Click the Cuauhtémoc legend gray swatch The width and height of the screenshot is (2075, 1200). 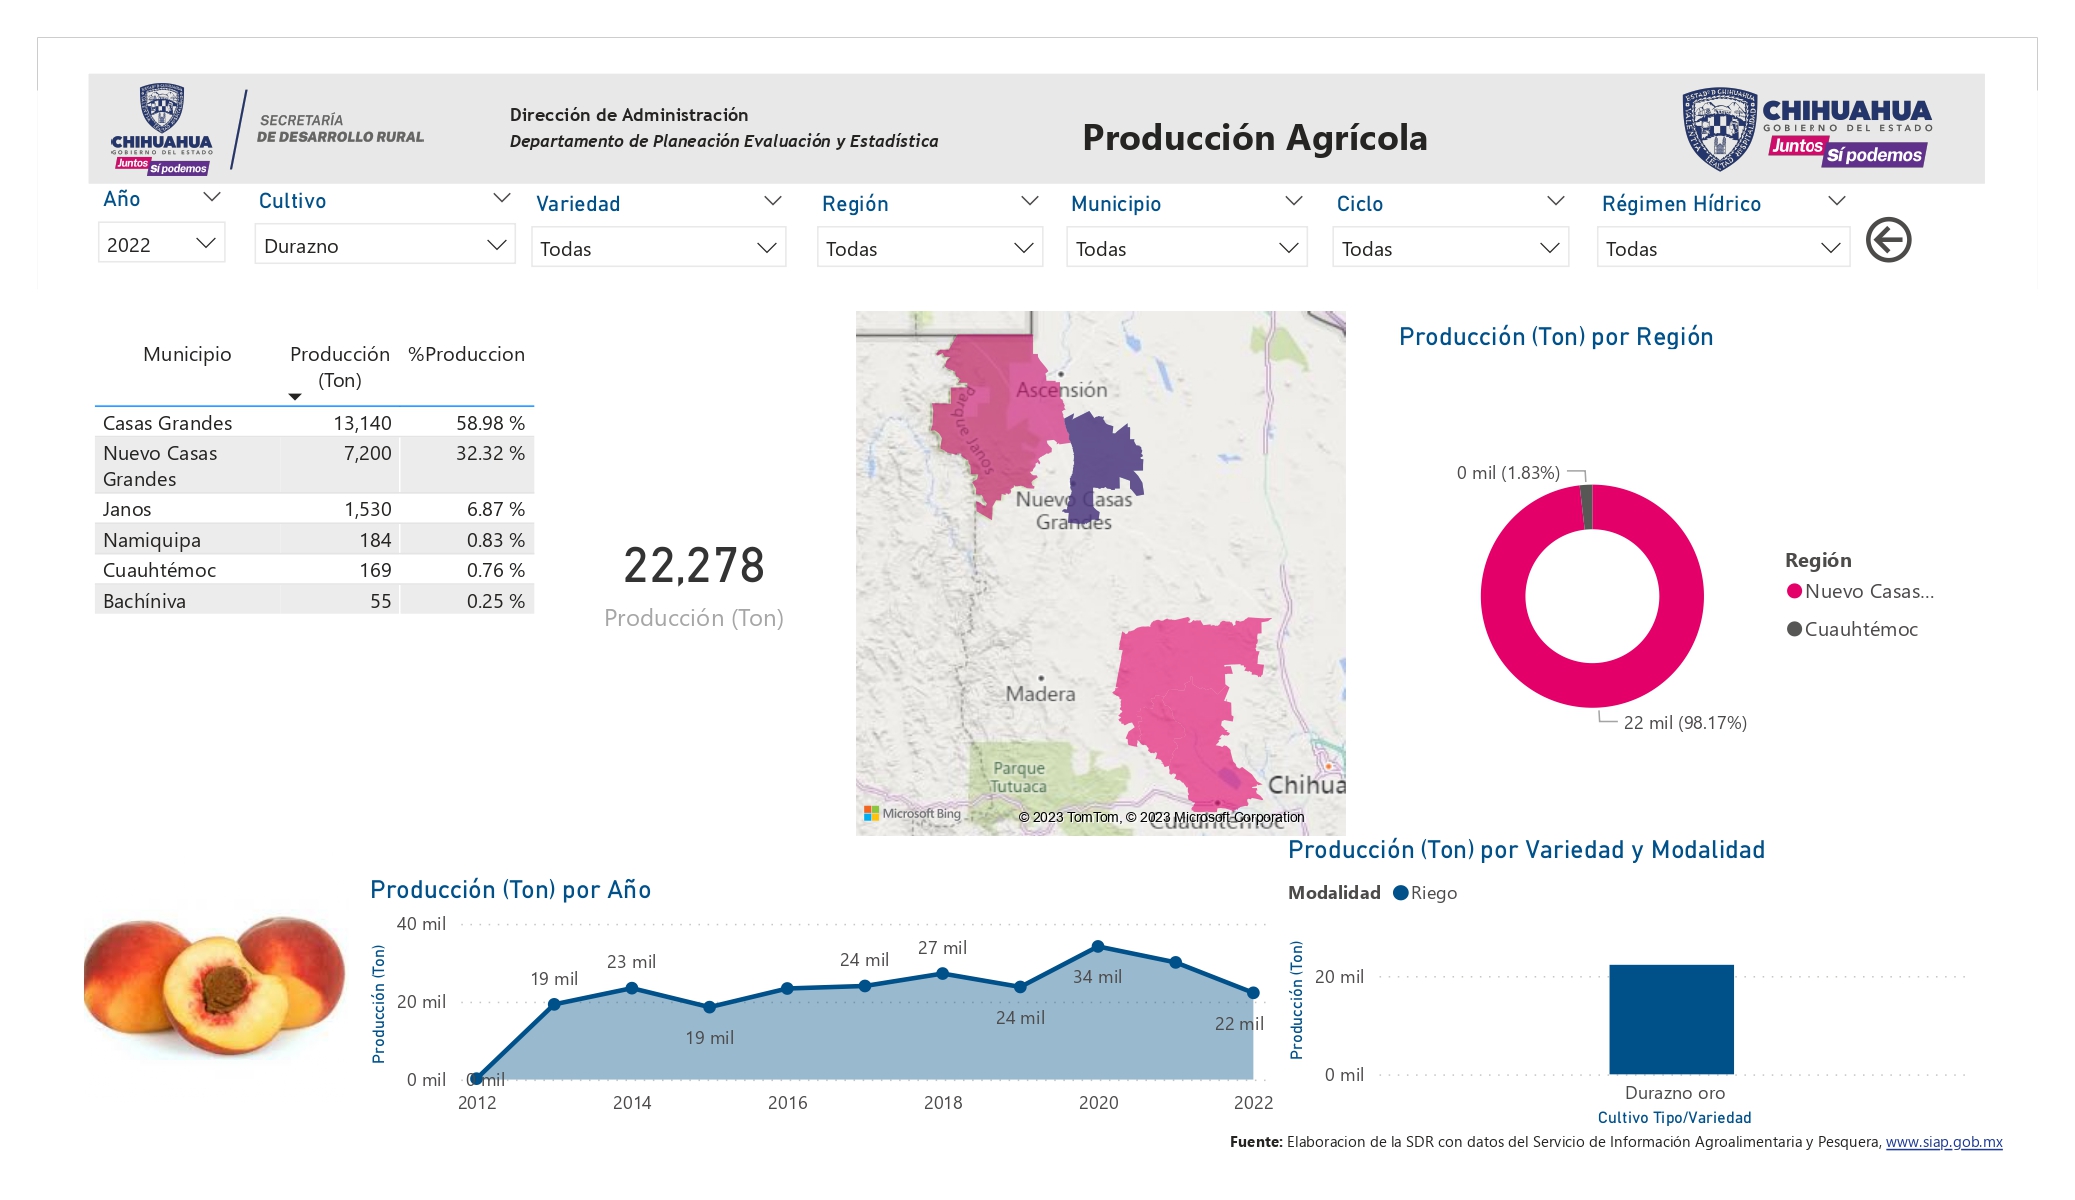pyautogui.click(x=1794, y=629)
